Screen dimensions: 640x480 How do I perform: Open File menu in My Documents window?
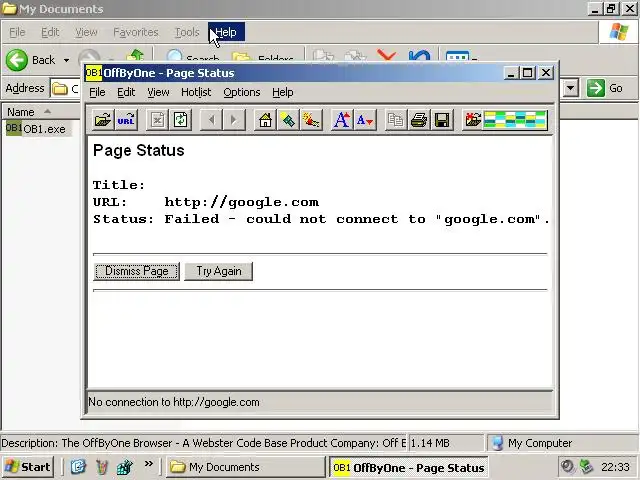pyautogui.click(x=17, y=32)
